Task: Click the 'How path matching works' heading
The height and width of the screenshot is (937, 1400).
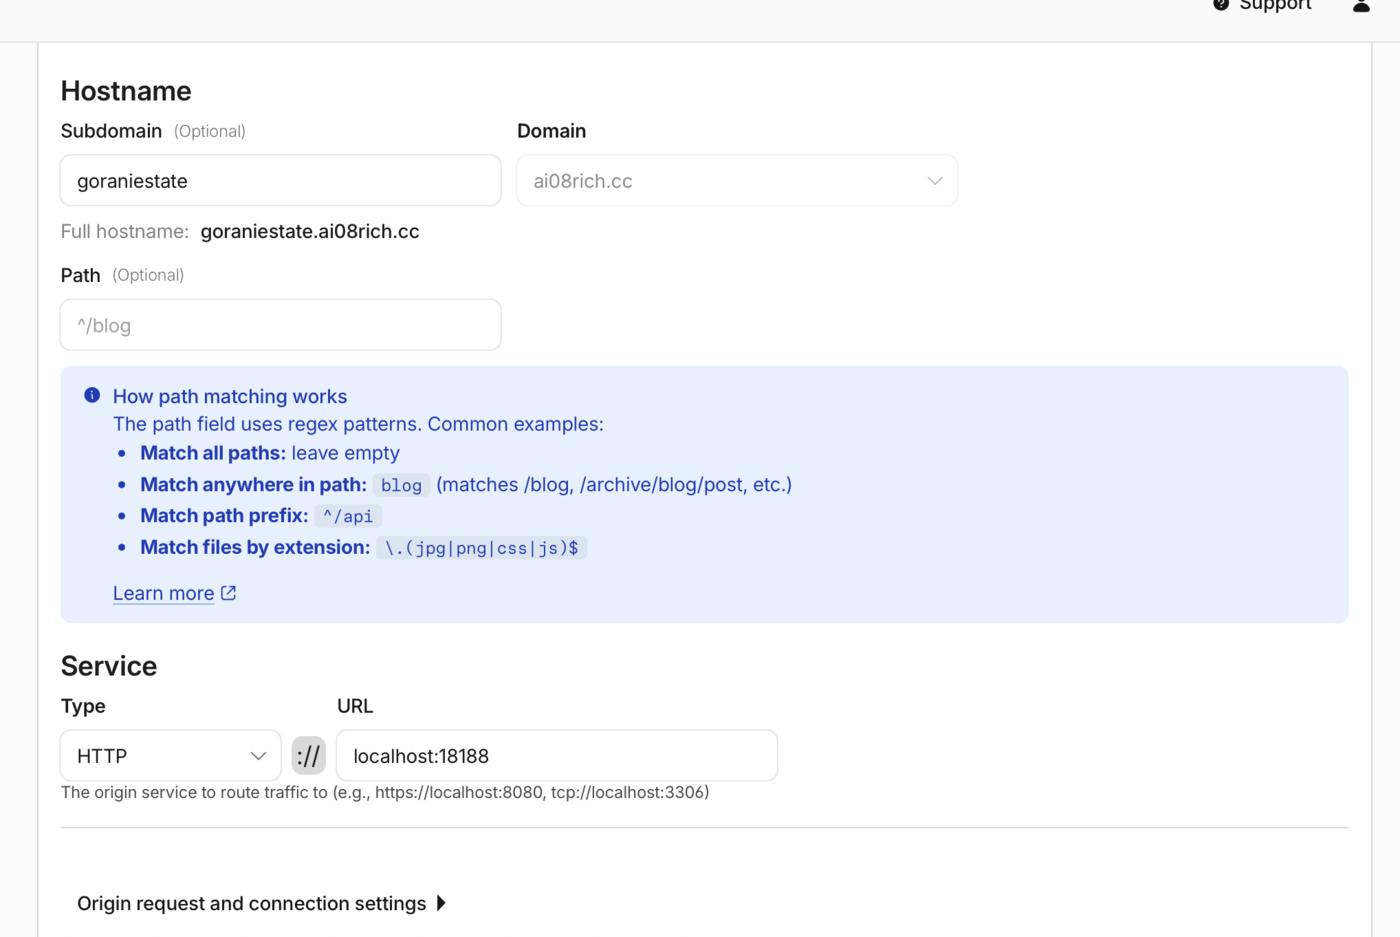Action: [230, 396]
